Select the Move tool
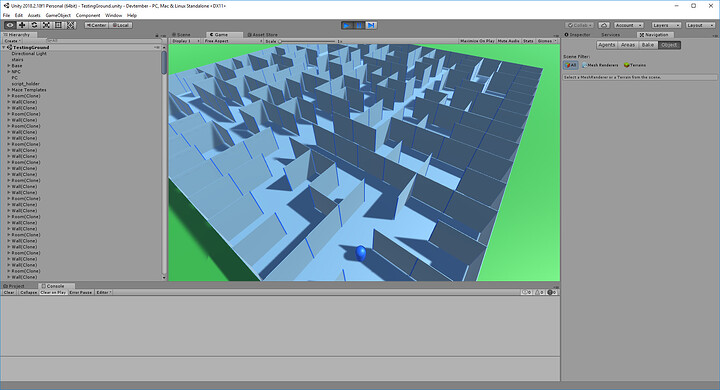The width and height of the screenshot is (720, 390). click(x=22, y=25)
